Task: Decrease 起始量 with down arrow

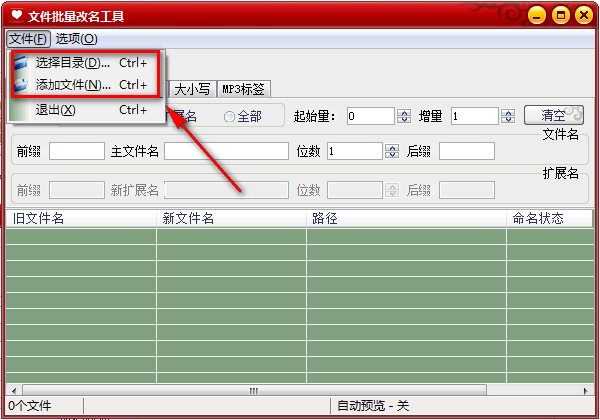Action: click(x=404, y=120)
